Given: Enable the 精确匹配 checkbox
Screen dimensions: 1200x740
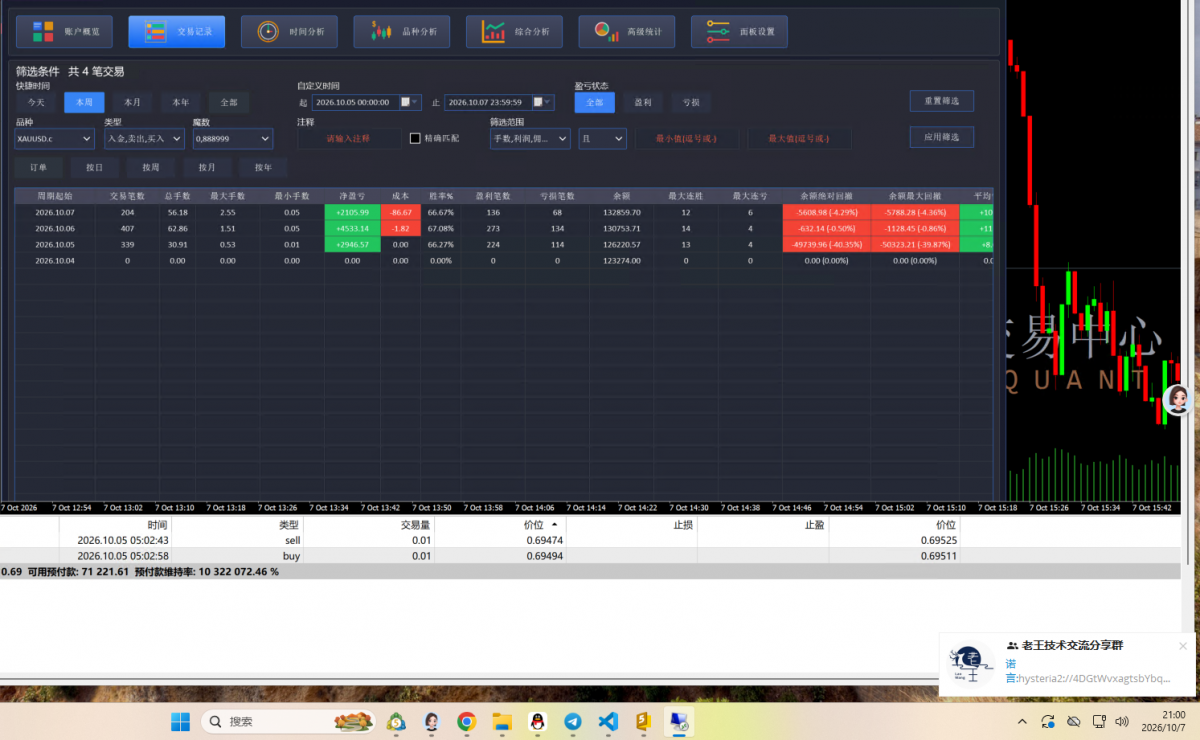Looking at the screenshot, I should point(415,138).
